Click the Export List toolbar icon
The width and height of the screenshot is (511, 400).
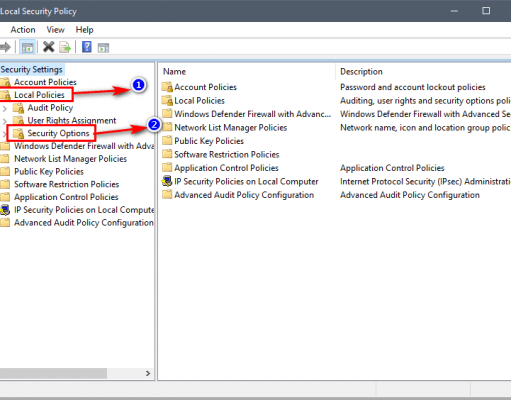click(x=65, y=47)
